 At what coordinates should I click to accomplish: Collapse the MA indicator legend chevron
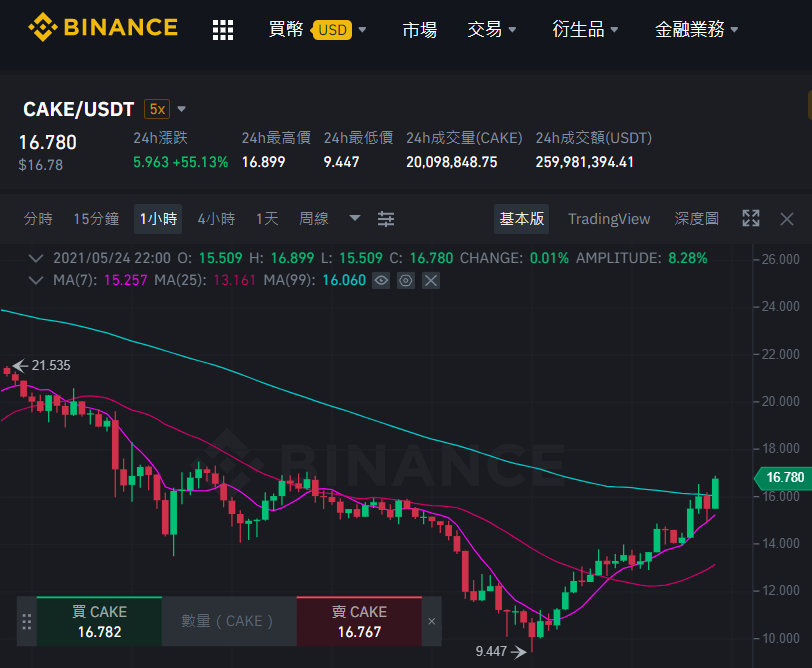tap(35, 281)
